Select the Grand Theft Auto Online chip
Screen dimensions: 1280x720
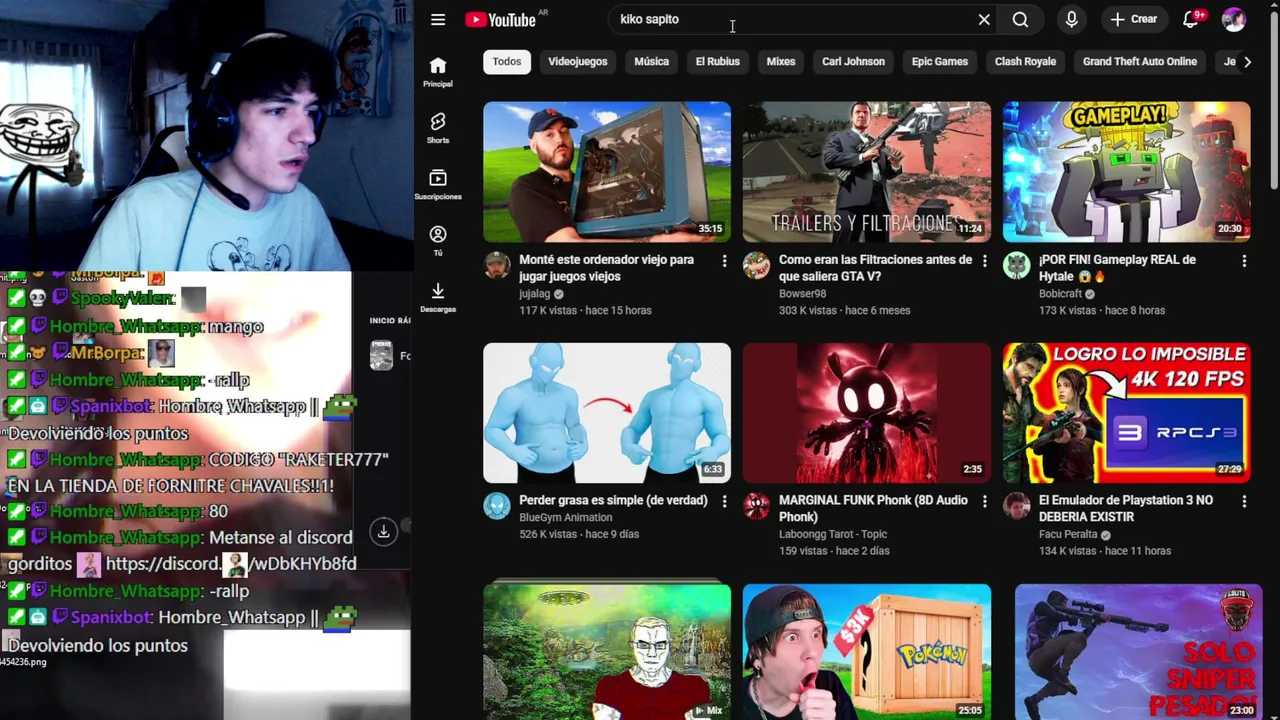pos(1140,61)
